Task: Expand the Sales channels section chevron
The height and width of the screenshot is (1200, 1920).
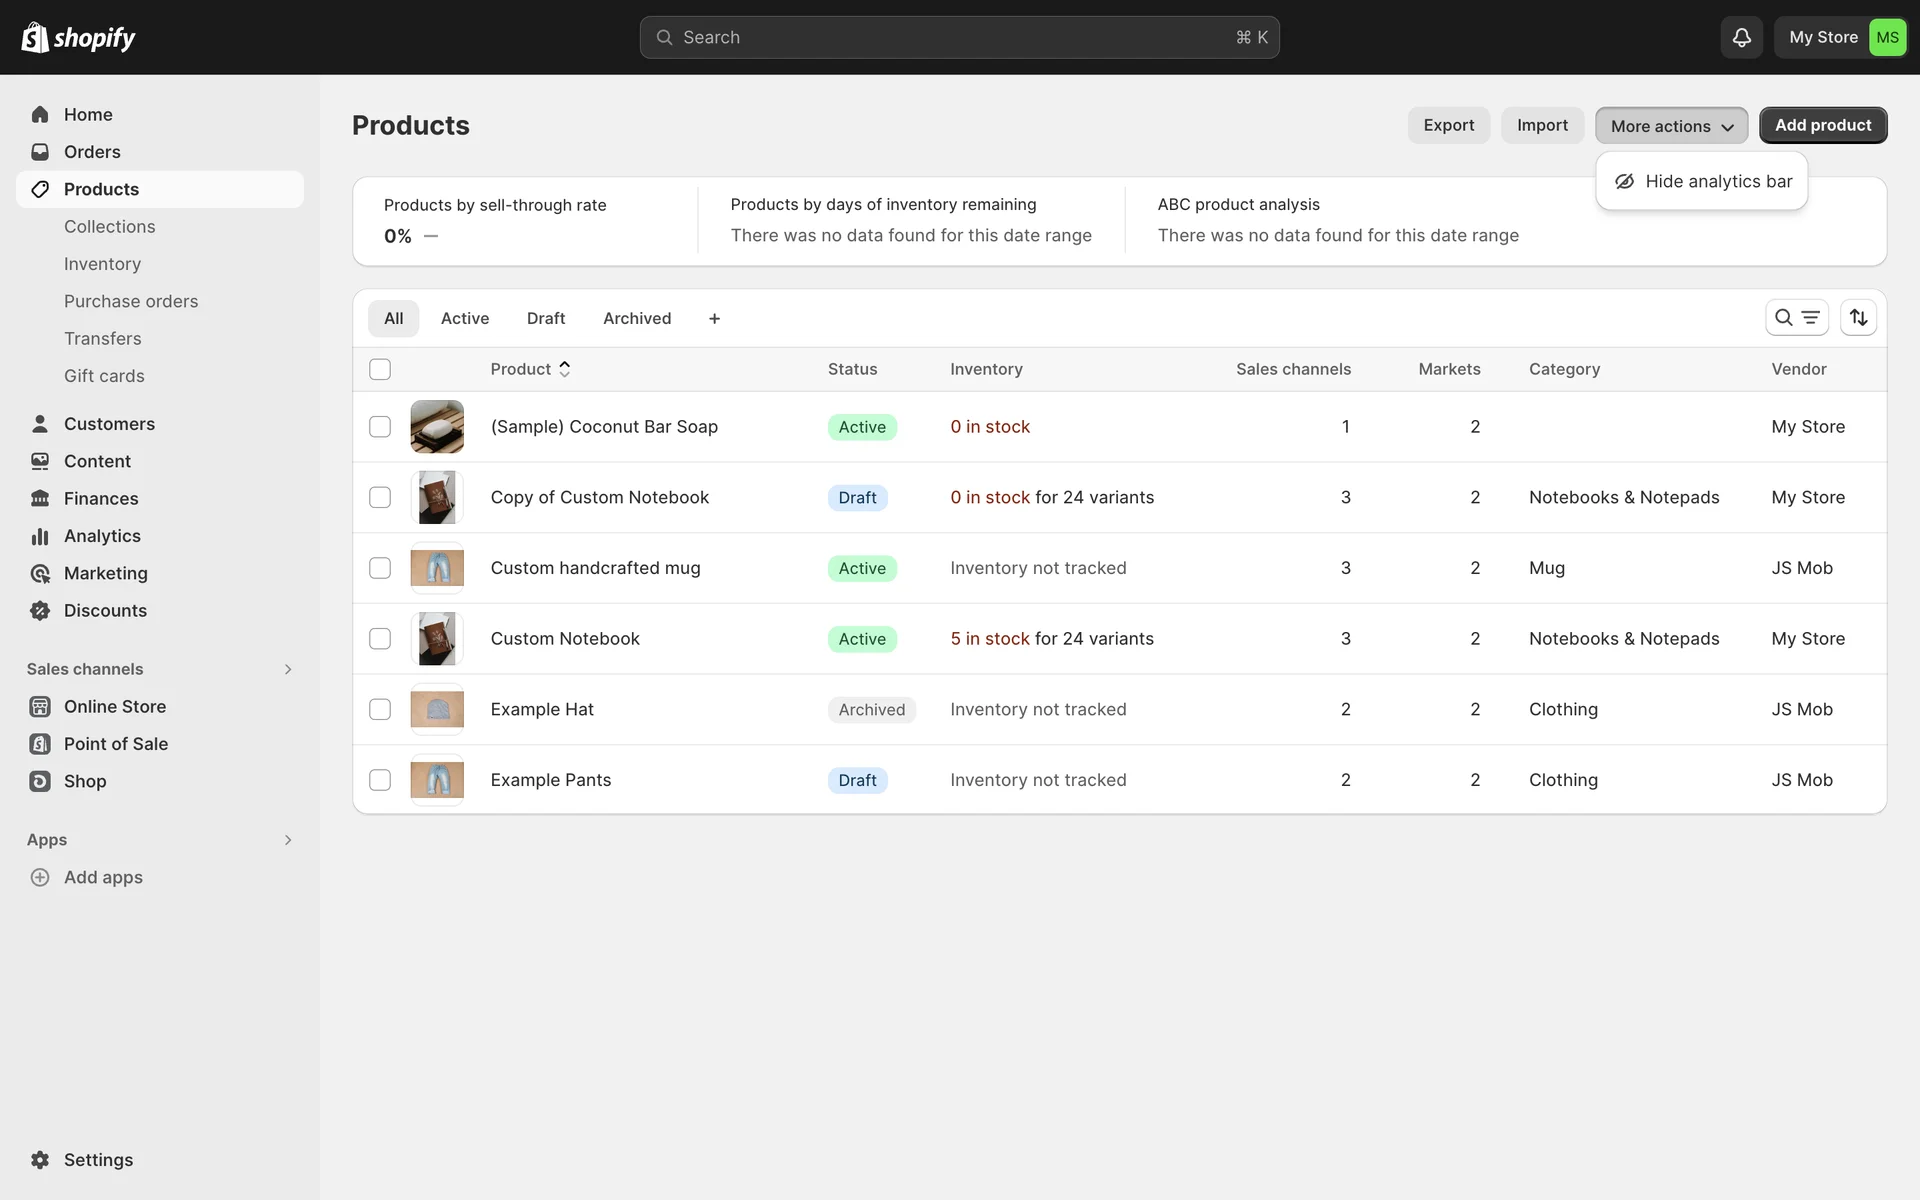Action: [288, 669]
